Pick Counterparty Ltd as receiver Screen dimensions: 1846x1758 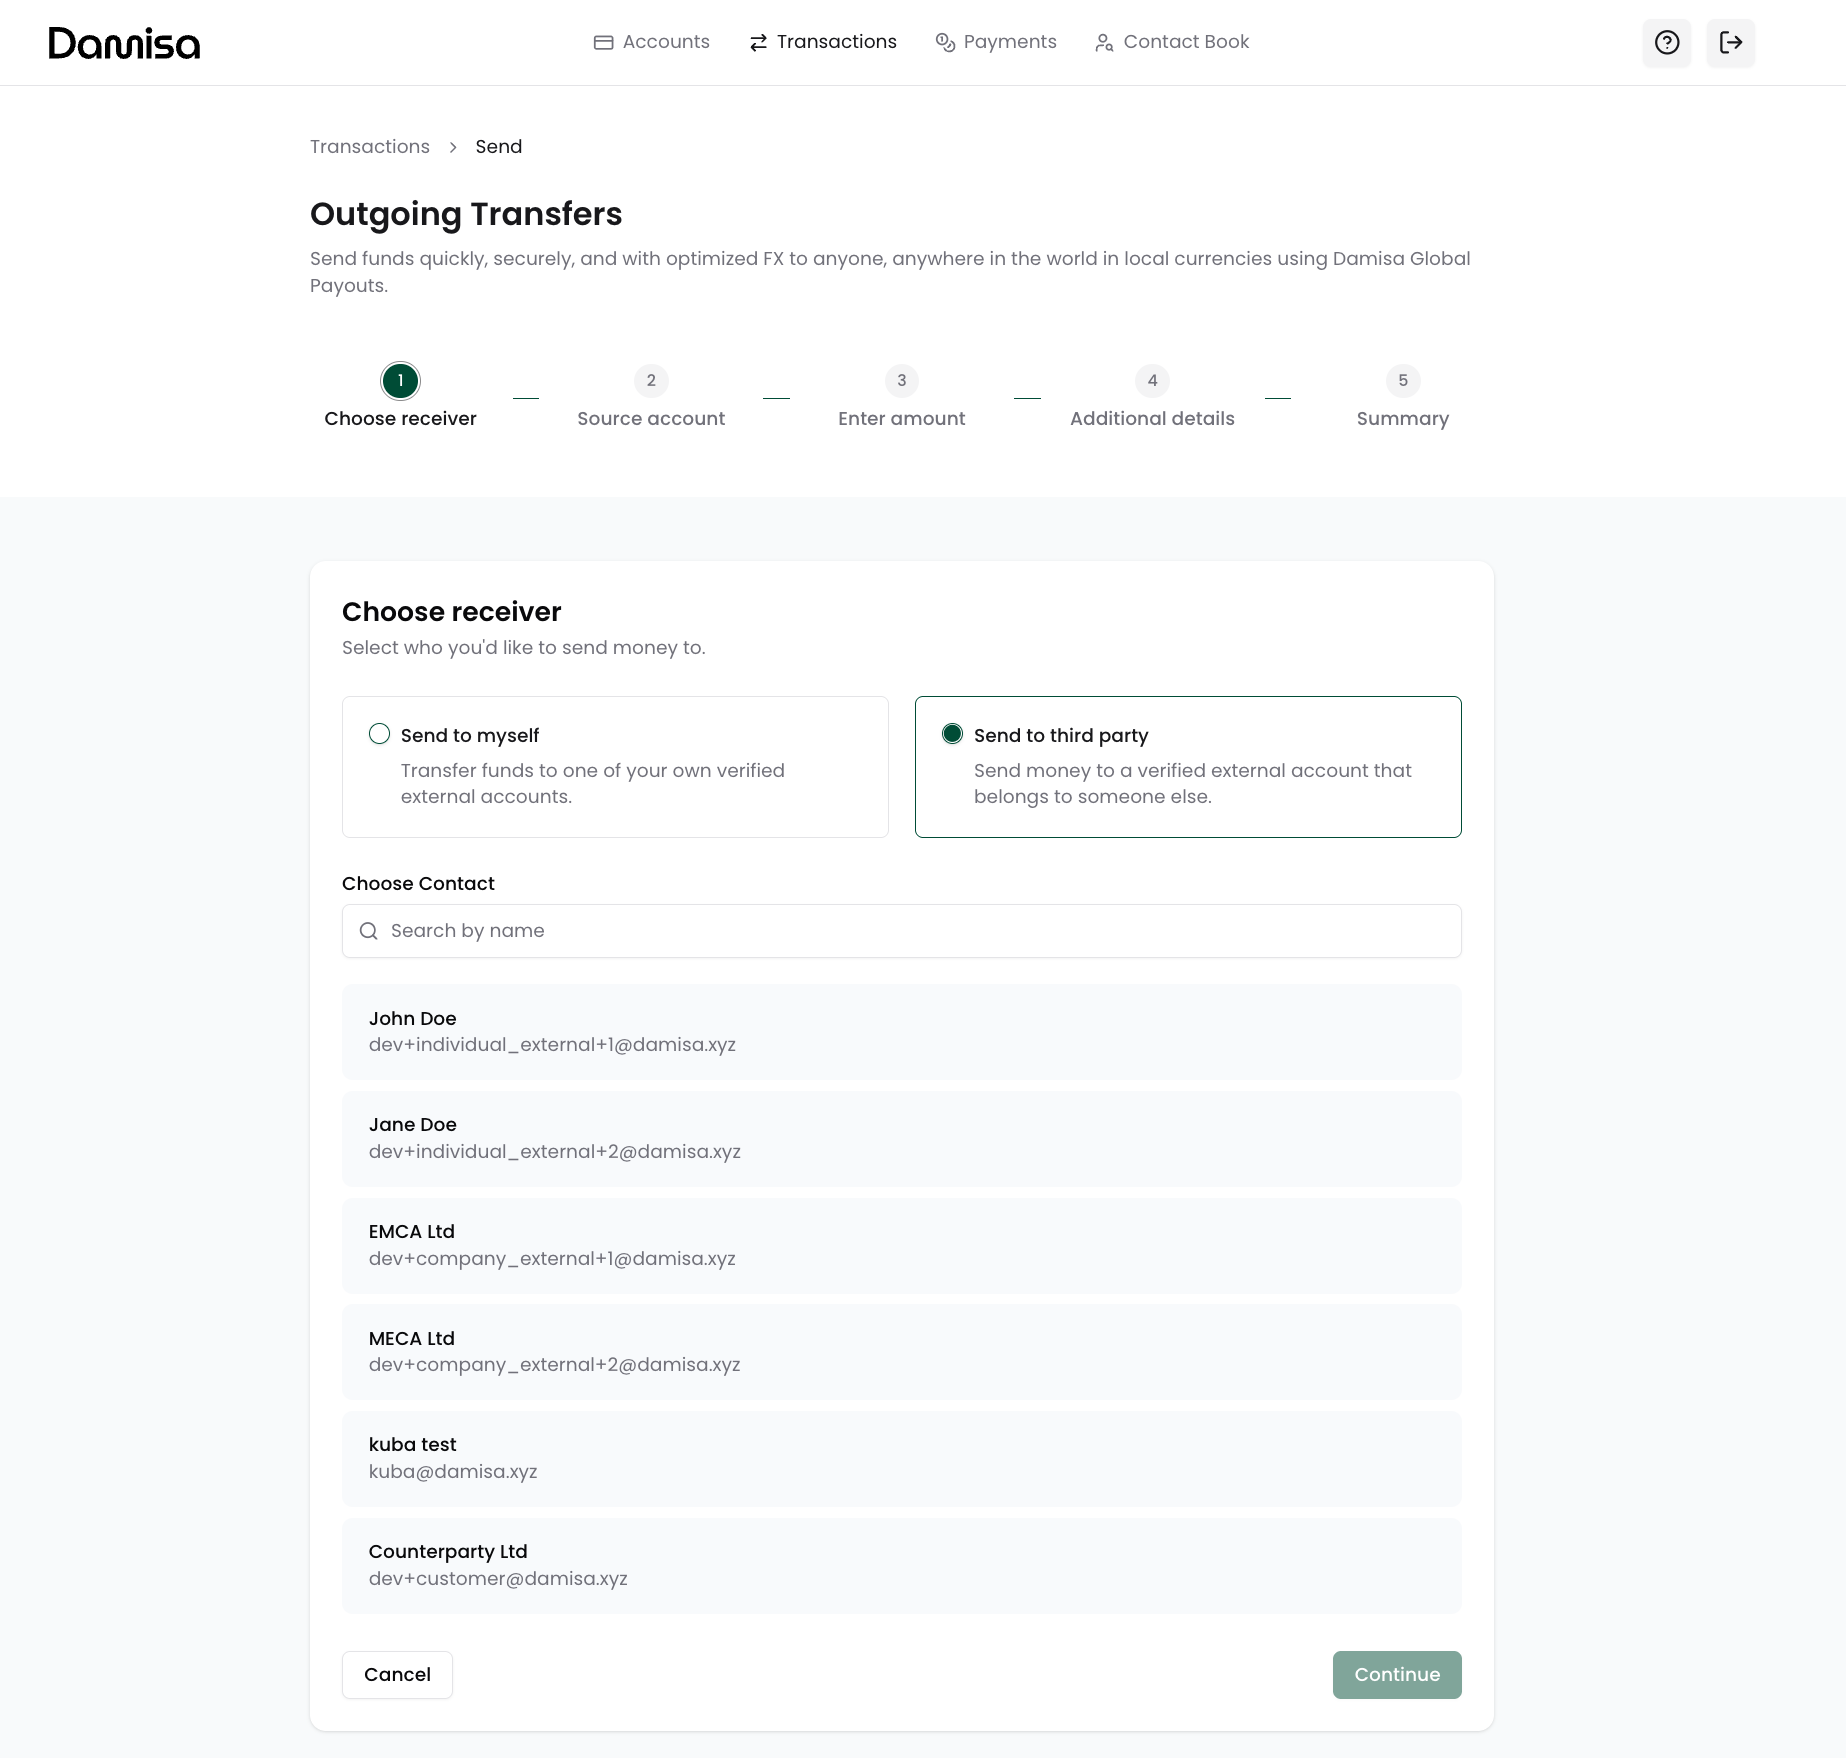pyautogui.click(x=900, y=1565)
